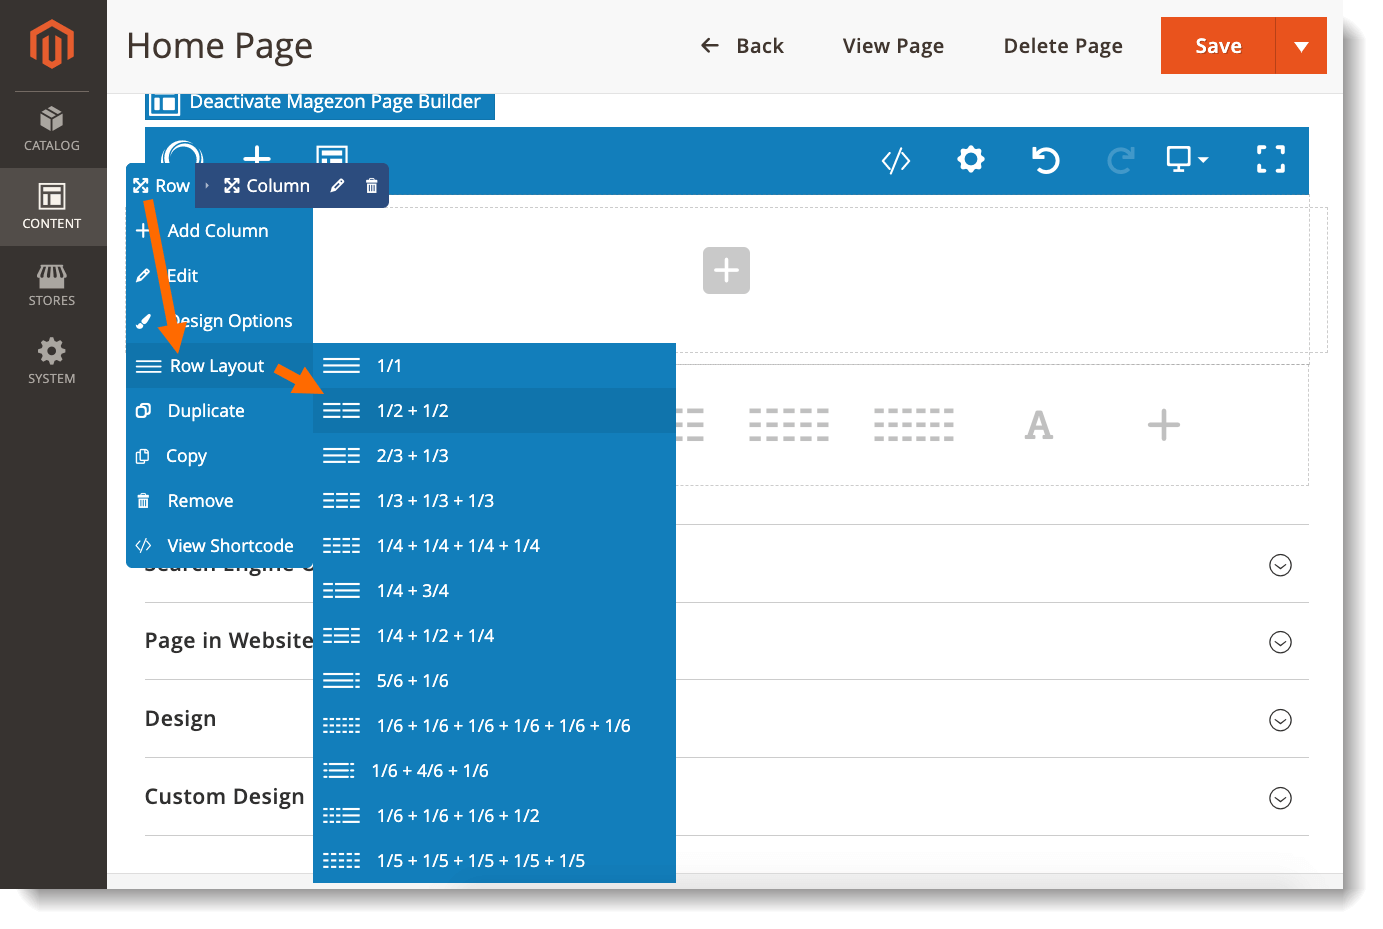Open the Page Builder settings gear
Screen dimensions: 1383x929
coord(970,160)
